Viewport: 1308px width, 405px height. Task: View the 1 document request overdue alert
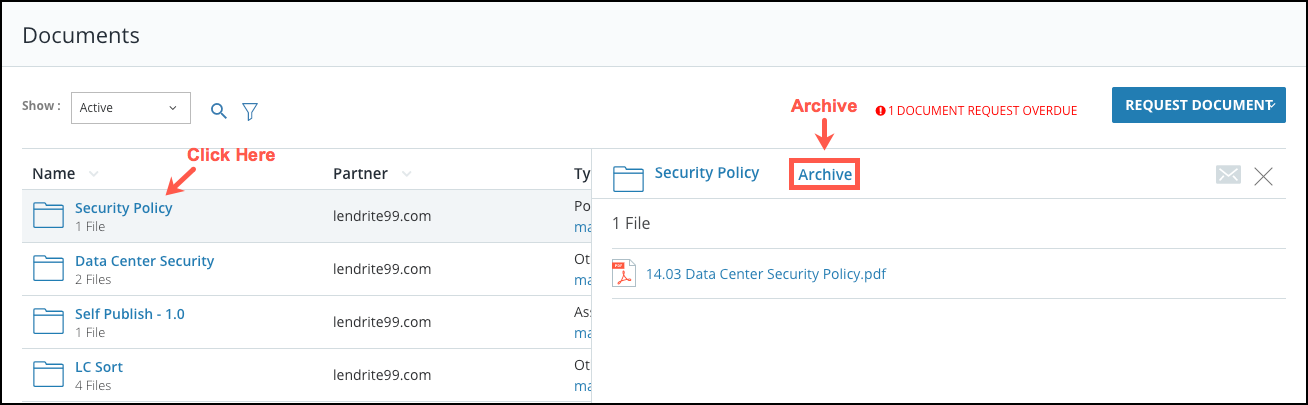pyautogui.click(x=976, y=111)
